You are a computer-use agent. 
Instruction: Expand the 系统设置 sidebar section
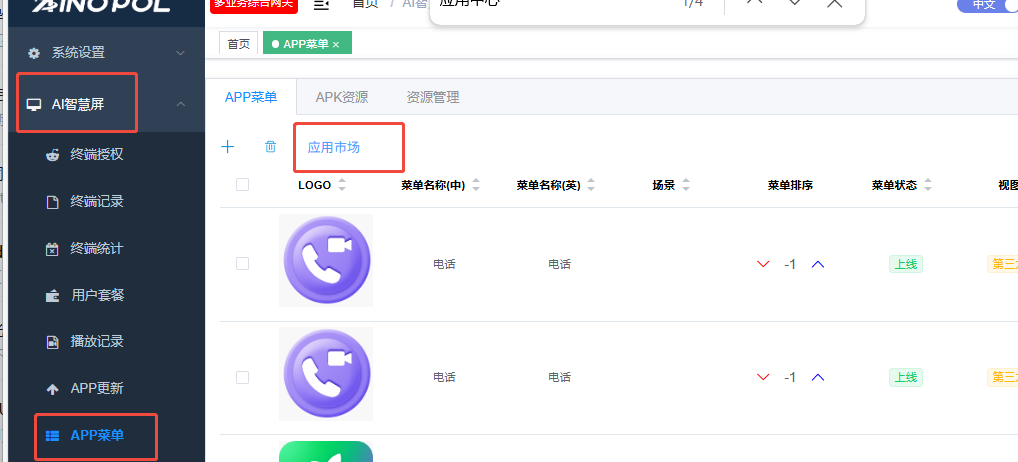coord(105,52)
